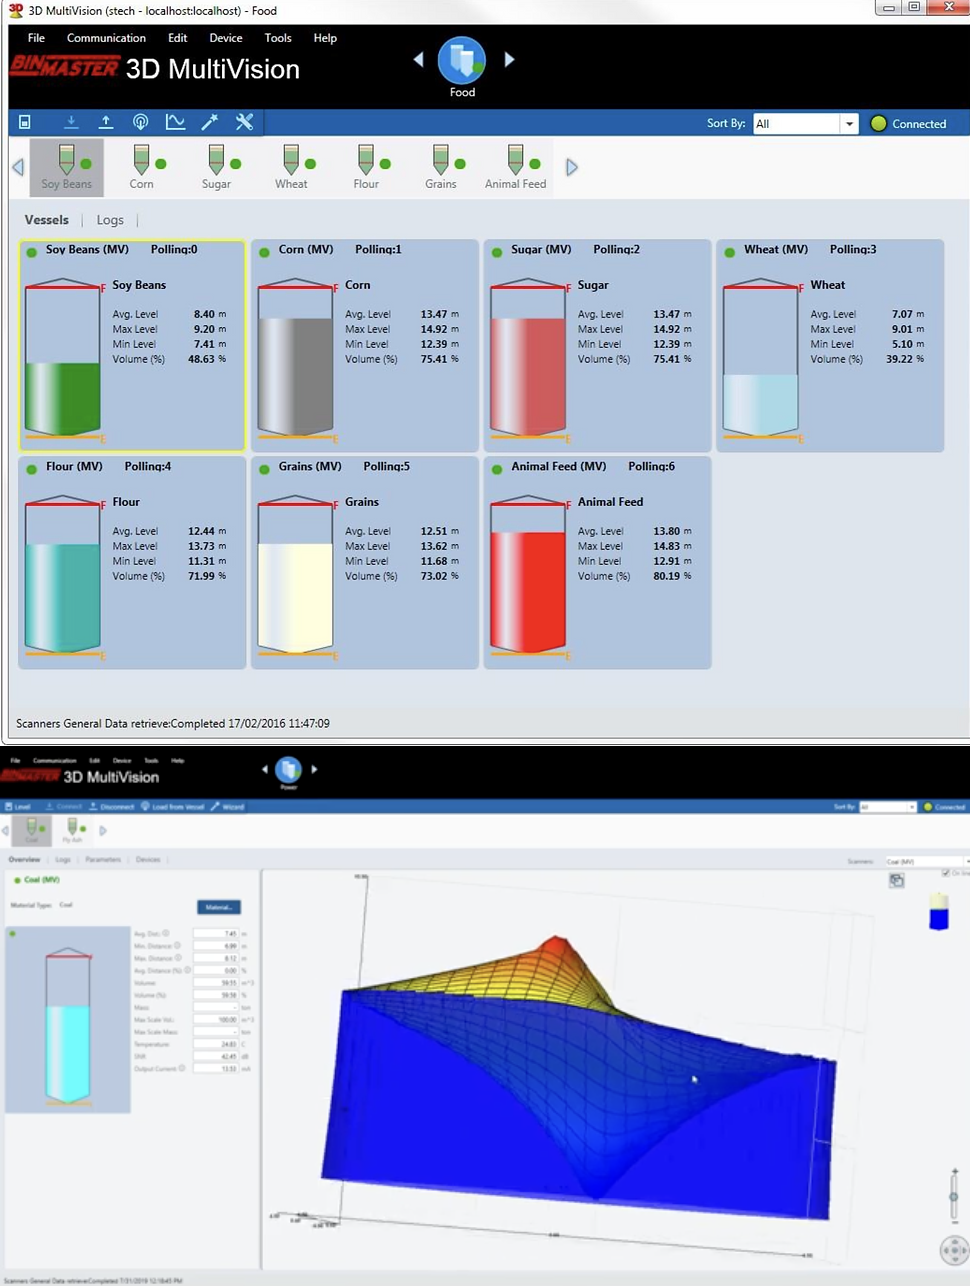
Task: Open the Sort By dropdown in Food window
Action: tap(806, 124)
